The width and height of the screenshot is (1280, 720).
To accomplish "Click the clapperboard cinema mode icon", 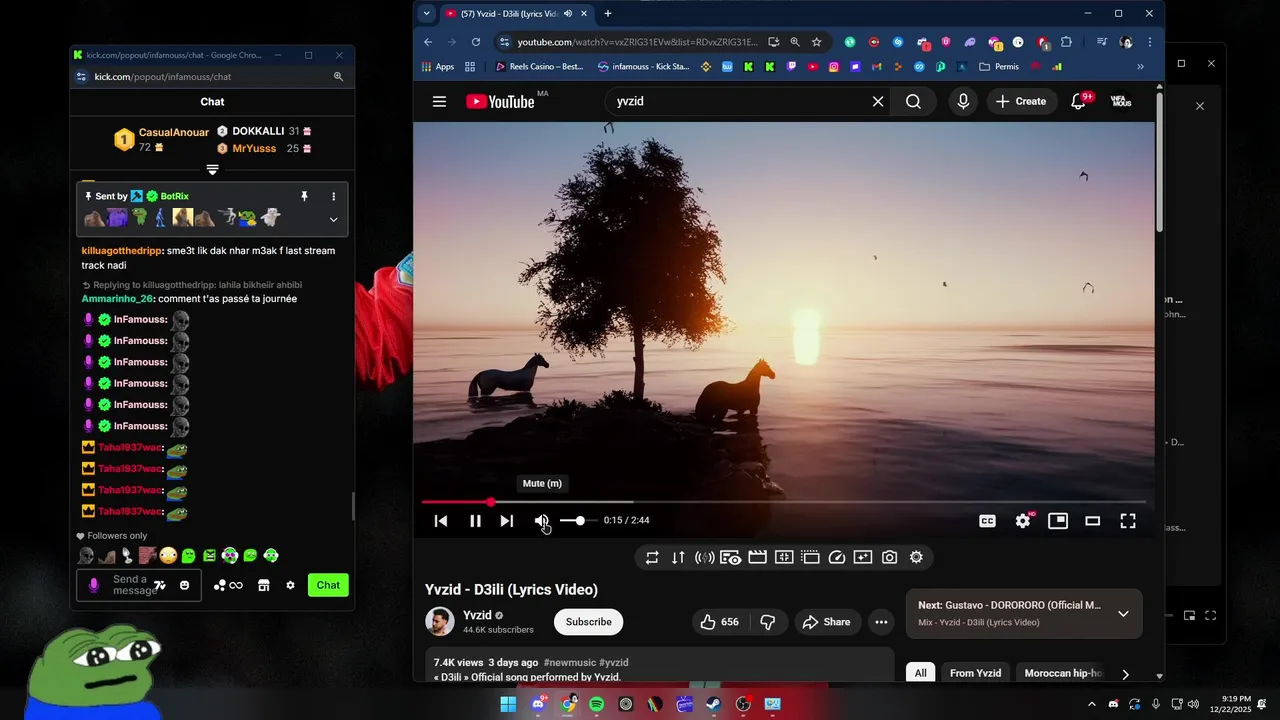I will (757, 558).
